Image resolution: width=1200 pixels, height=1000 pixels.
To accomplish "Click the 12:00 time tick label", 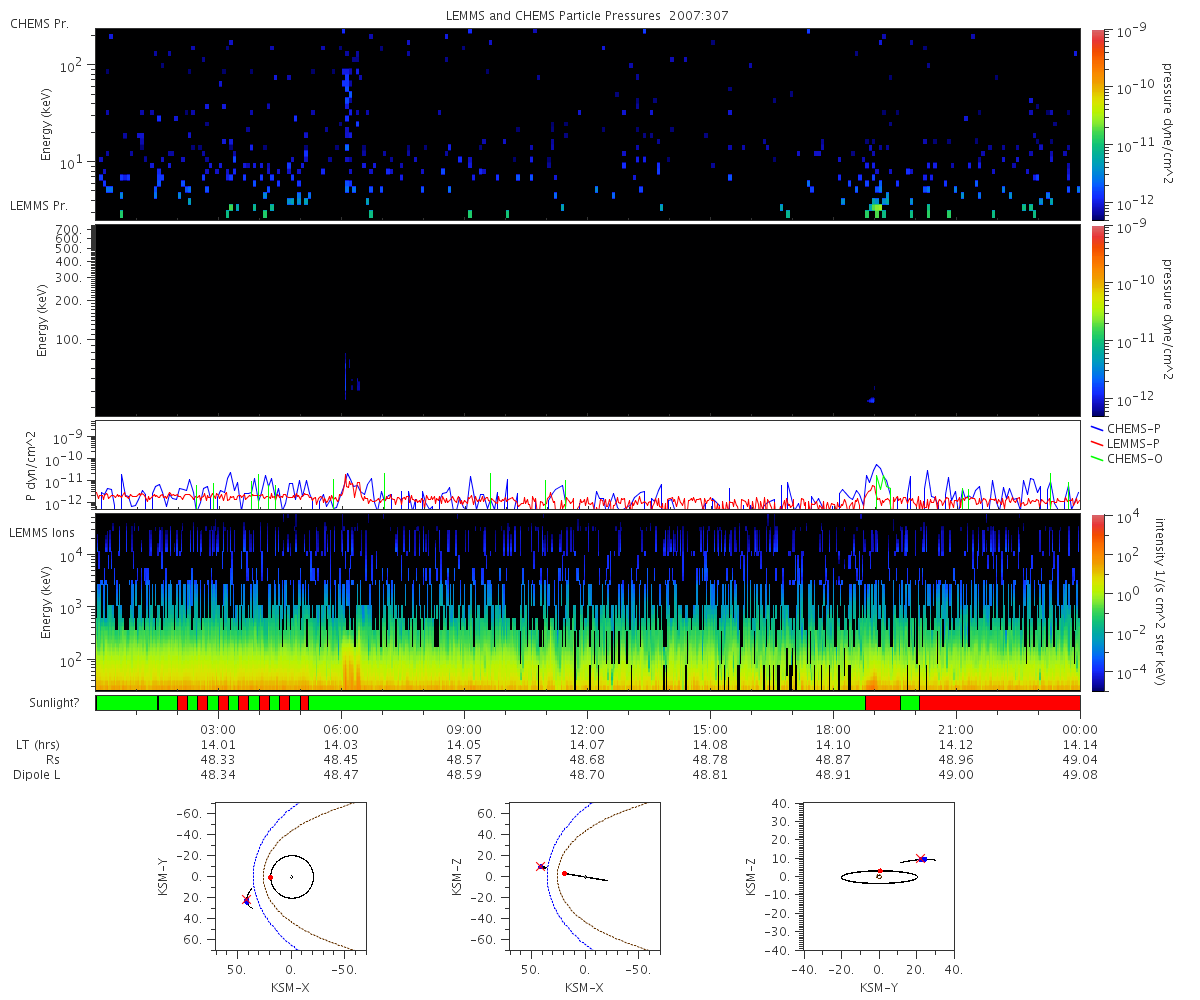I will pos(587,729).
